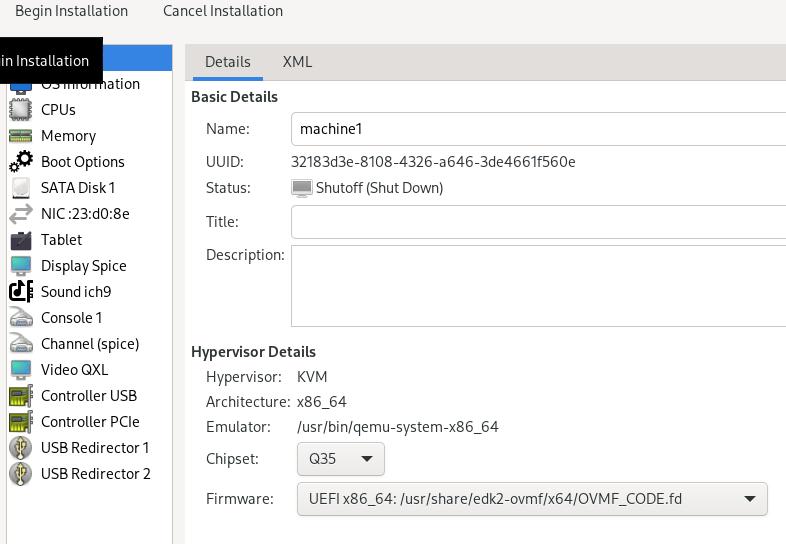Screen dimensions: 786x544
Task: Select the SATA Disk 1 icon
Action: pos(20,188)
